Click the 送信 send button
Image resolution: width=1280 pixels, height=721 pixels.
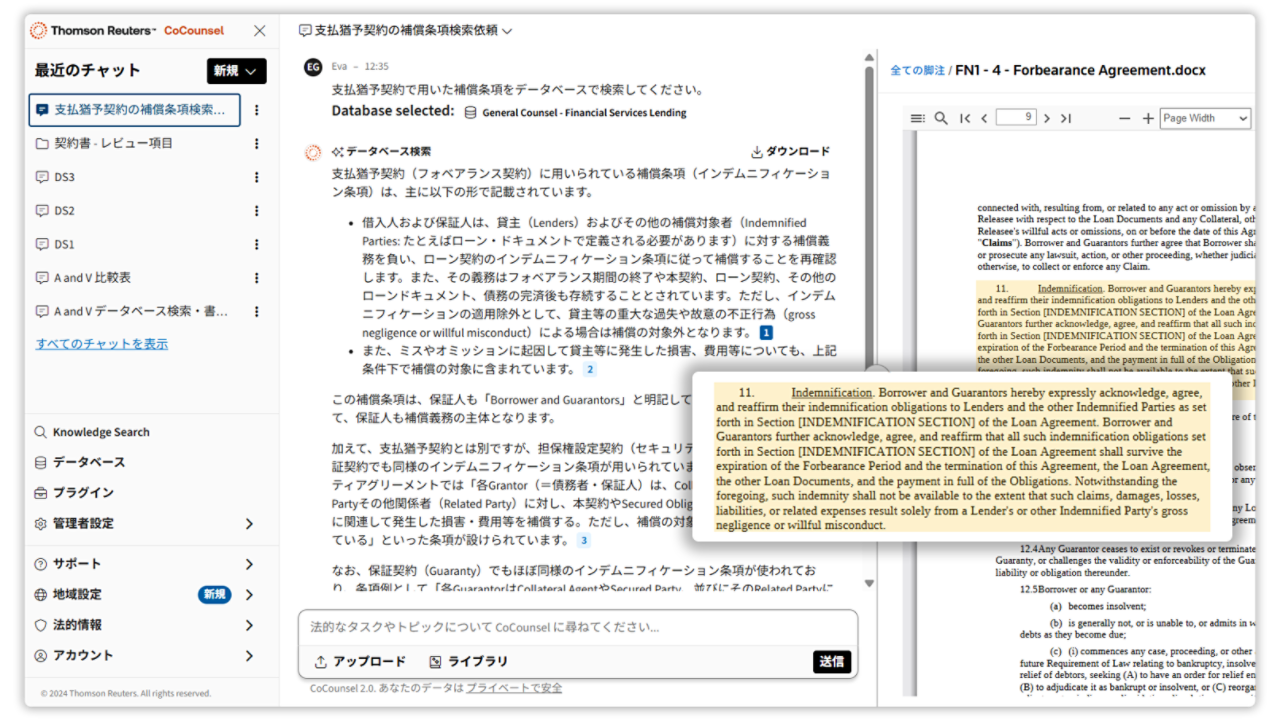[831, 661]
